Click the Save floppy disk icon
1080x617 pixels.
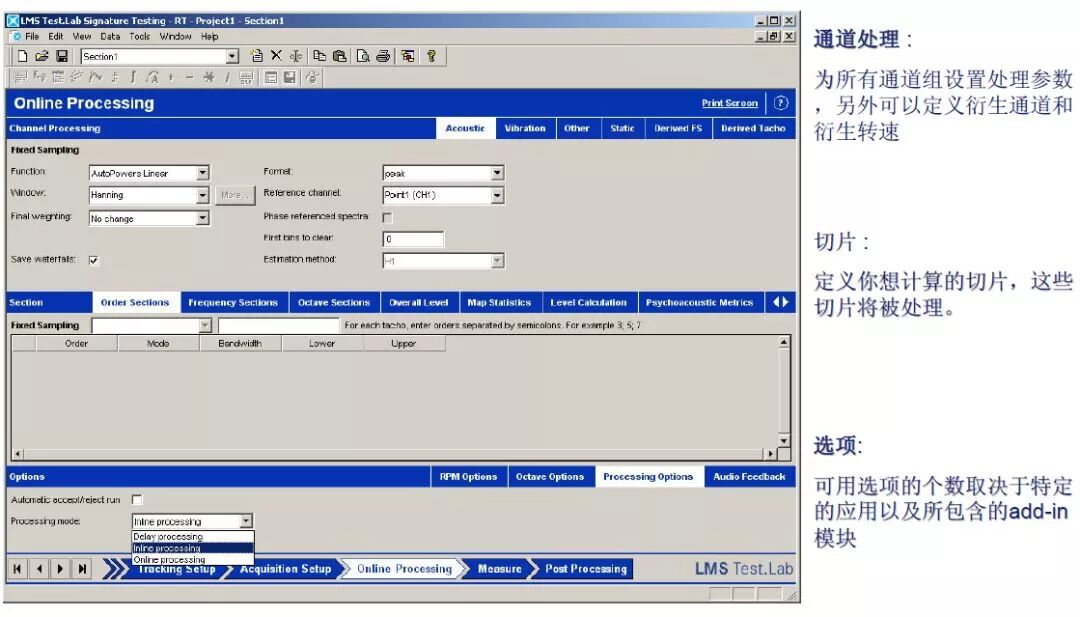[62, 56]
